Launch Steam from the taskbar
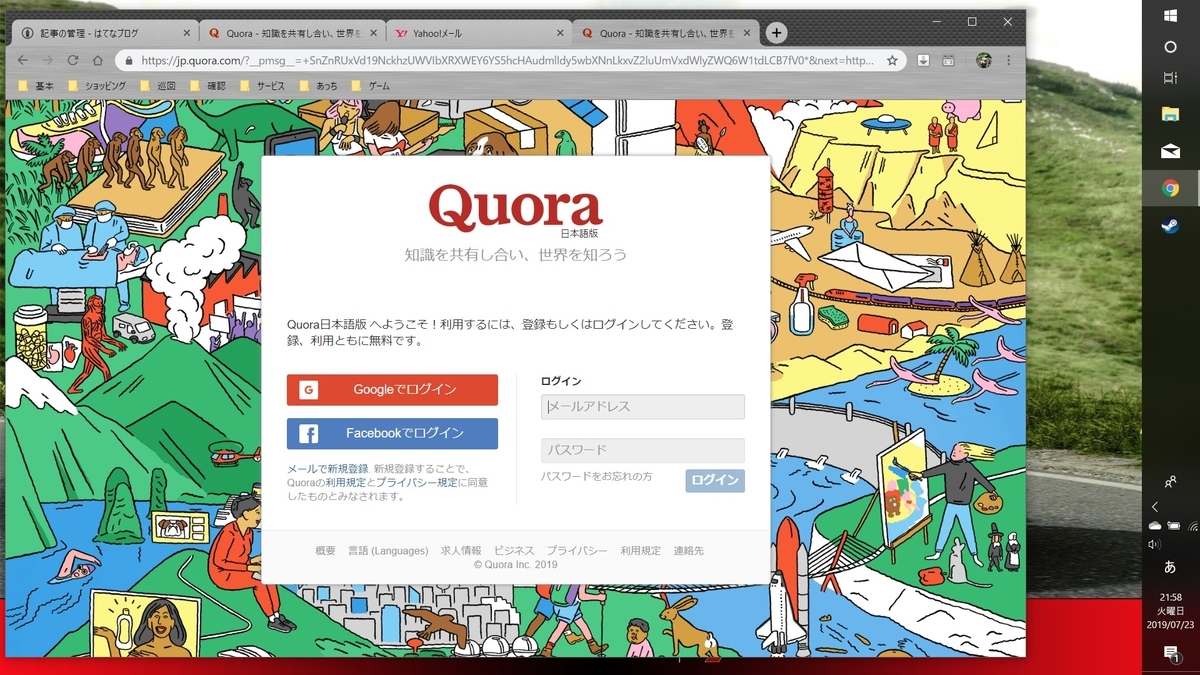 (x=1170, y=226)
